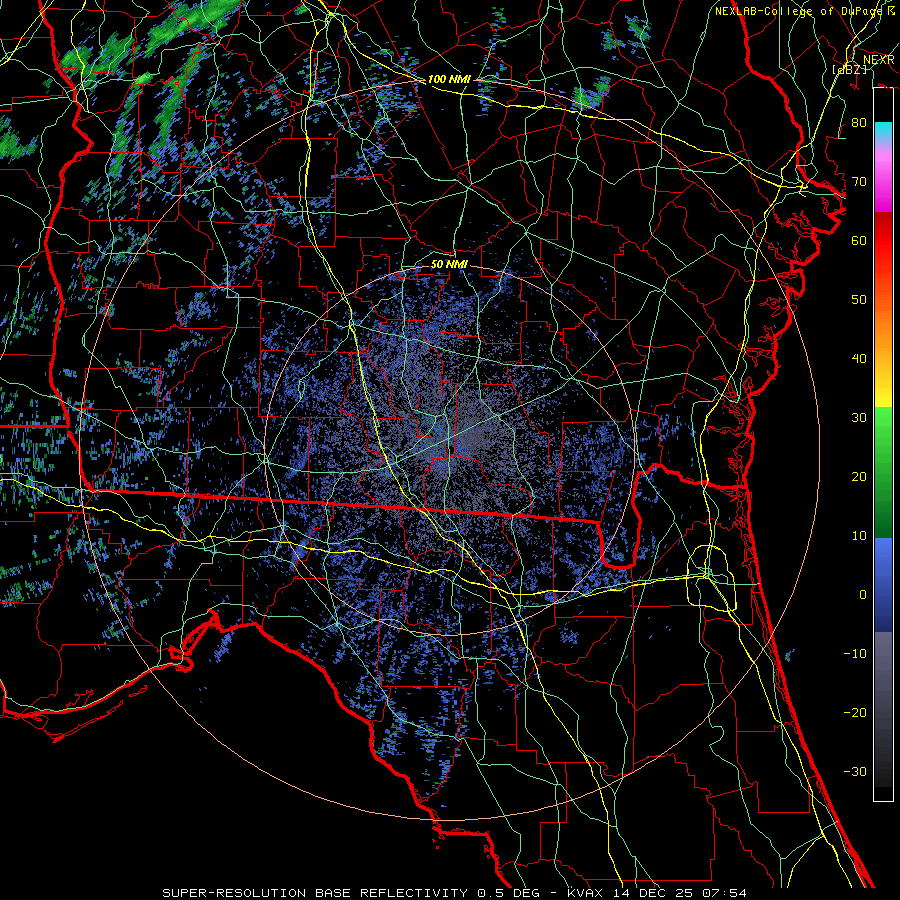Click the 80 value on the dBZ scale

[859, 123]
